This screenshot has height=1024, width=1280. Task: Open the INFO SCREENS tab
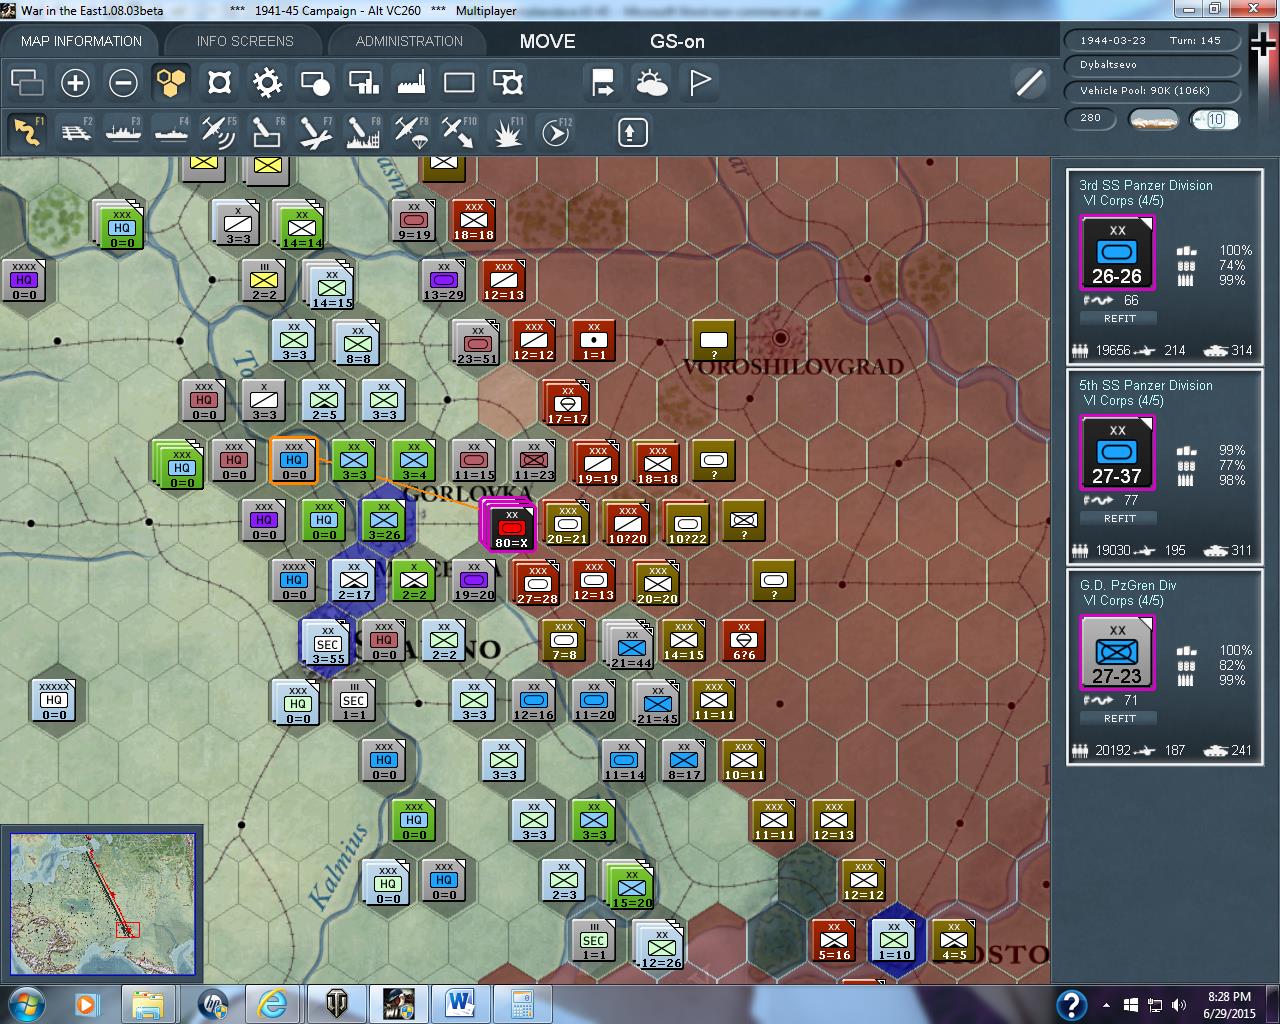(245, 41)
